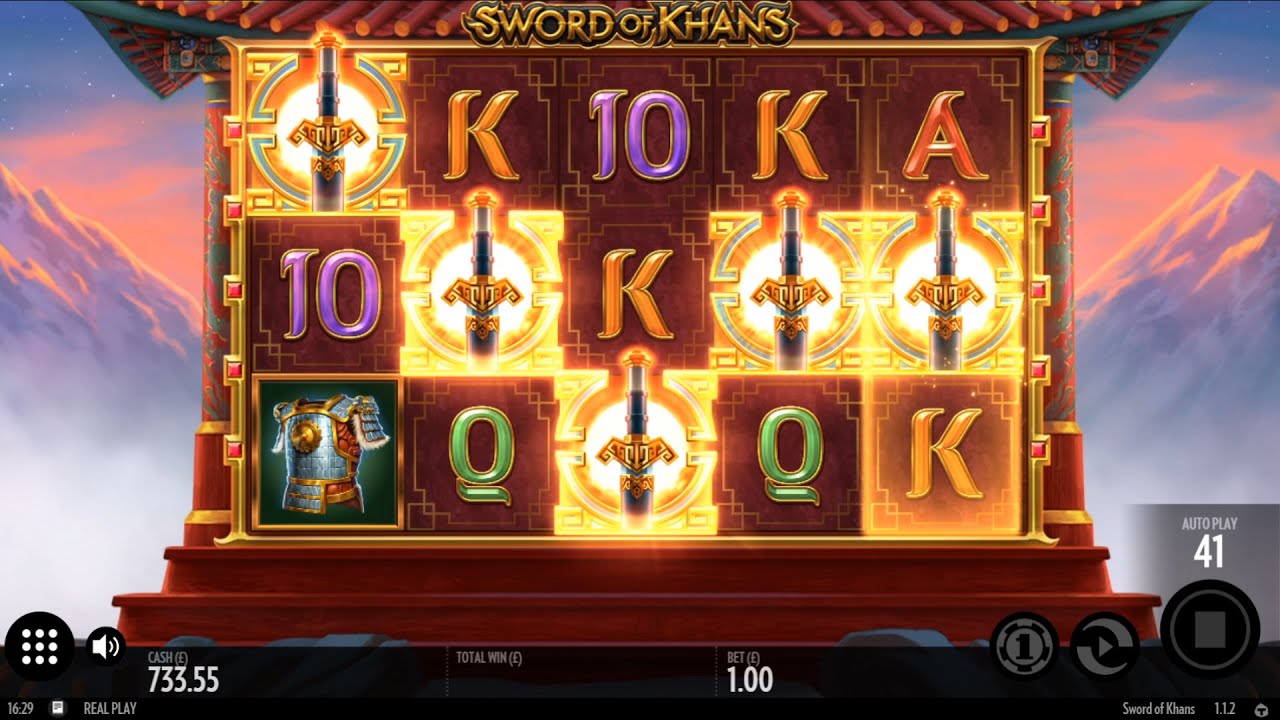Mute the game sound
This screenshot has height=720, width=1280.
click(x=105, y=646)
